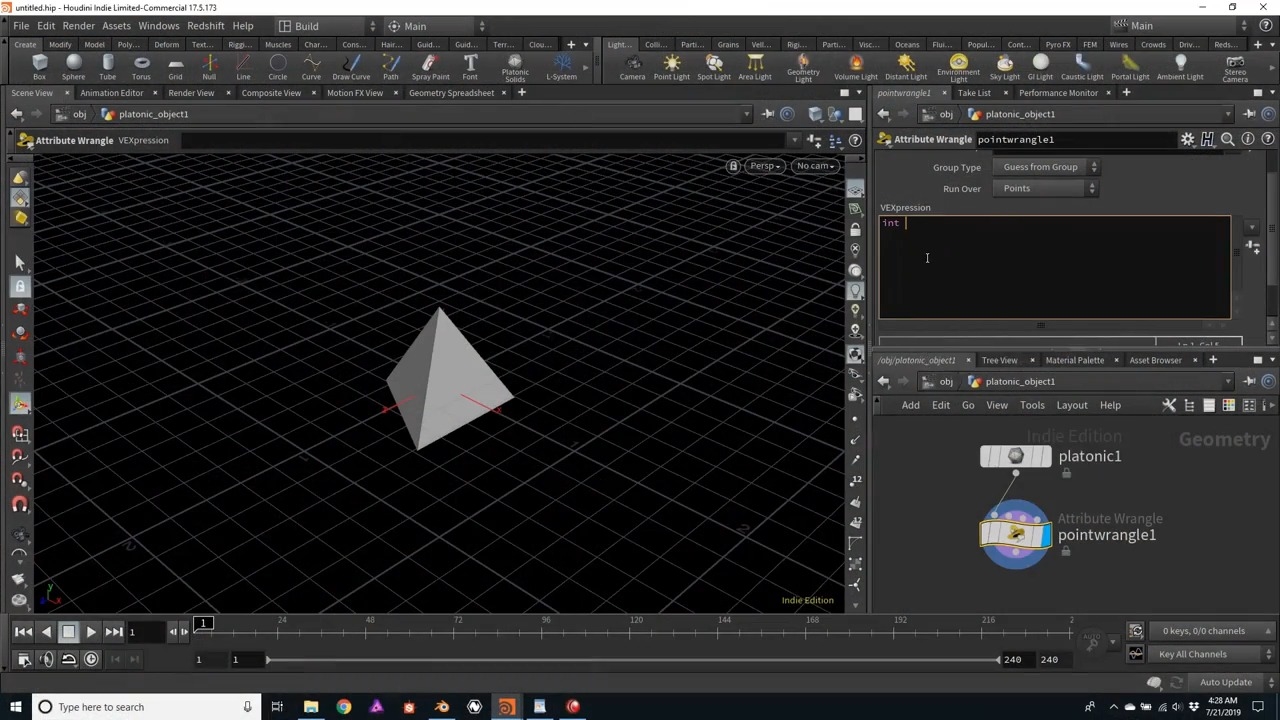Toggle the viewport lock camera icon
The height and width of the screenshot is (720, 1280).
click(x=733, y=166)
